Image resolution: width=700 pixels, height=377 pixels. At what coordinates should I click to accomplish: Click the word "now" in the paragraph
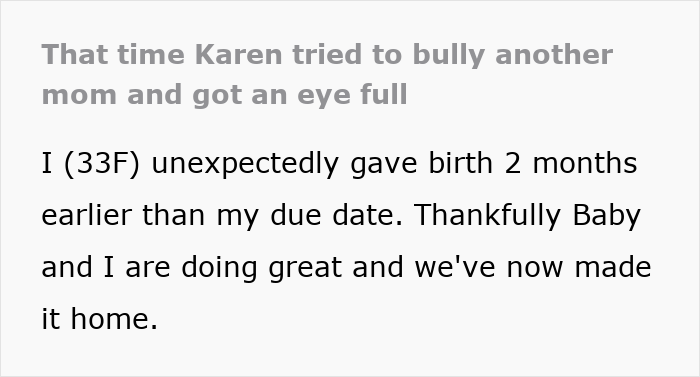(x=534, y=269)
